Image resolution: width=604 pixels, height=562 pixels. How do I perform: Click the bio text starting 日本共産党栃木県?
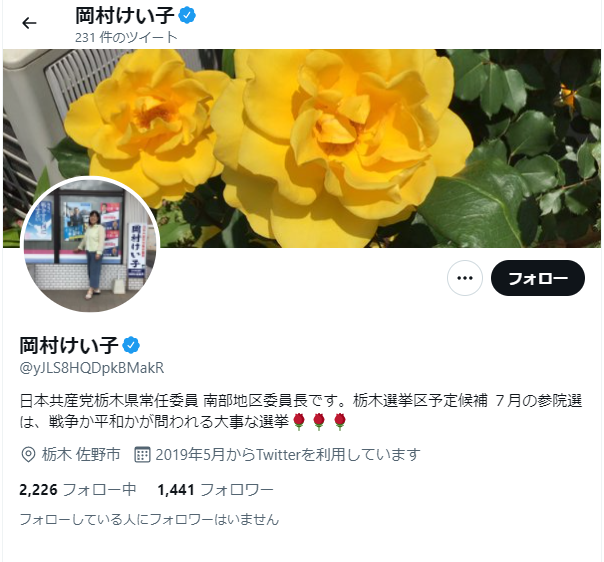pos(301,411)
